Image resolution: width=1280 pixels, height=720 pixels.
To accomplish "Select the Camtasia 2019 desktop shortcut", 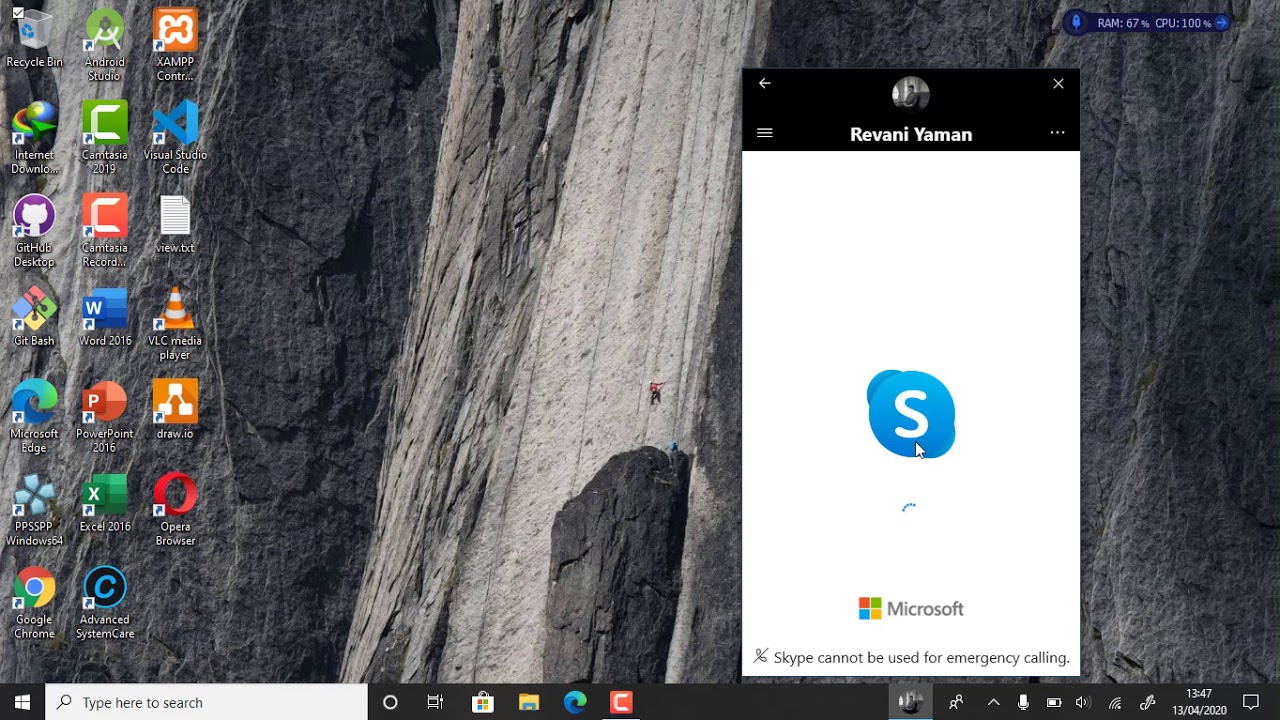I will tap(104, 139).
